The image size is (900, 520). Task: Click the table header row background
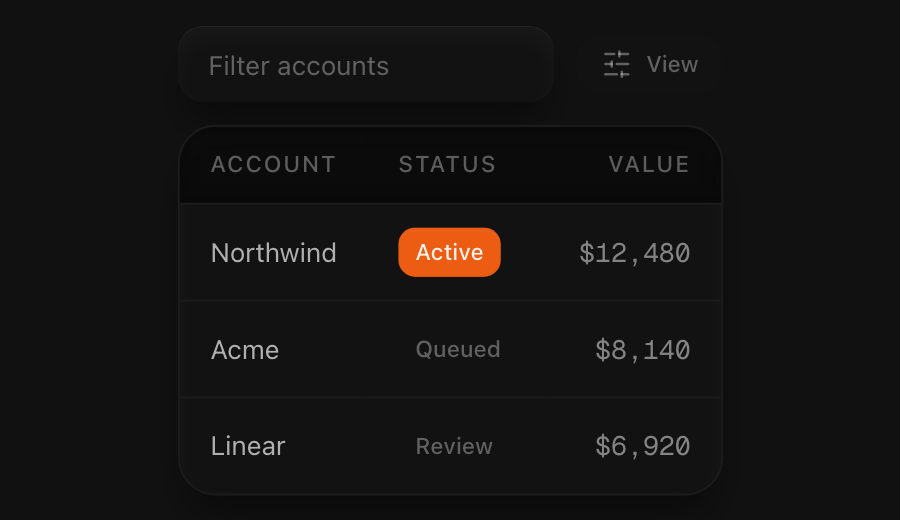tap(451, 165)
